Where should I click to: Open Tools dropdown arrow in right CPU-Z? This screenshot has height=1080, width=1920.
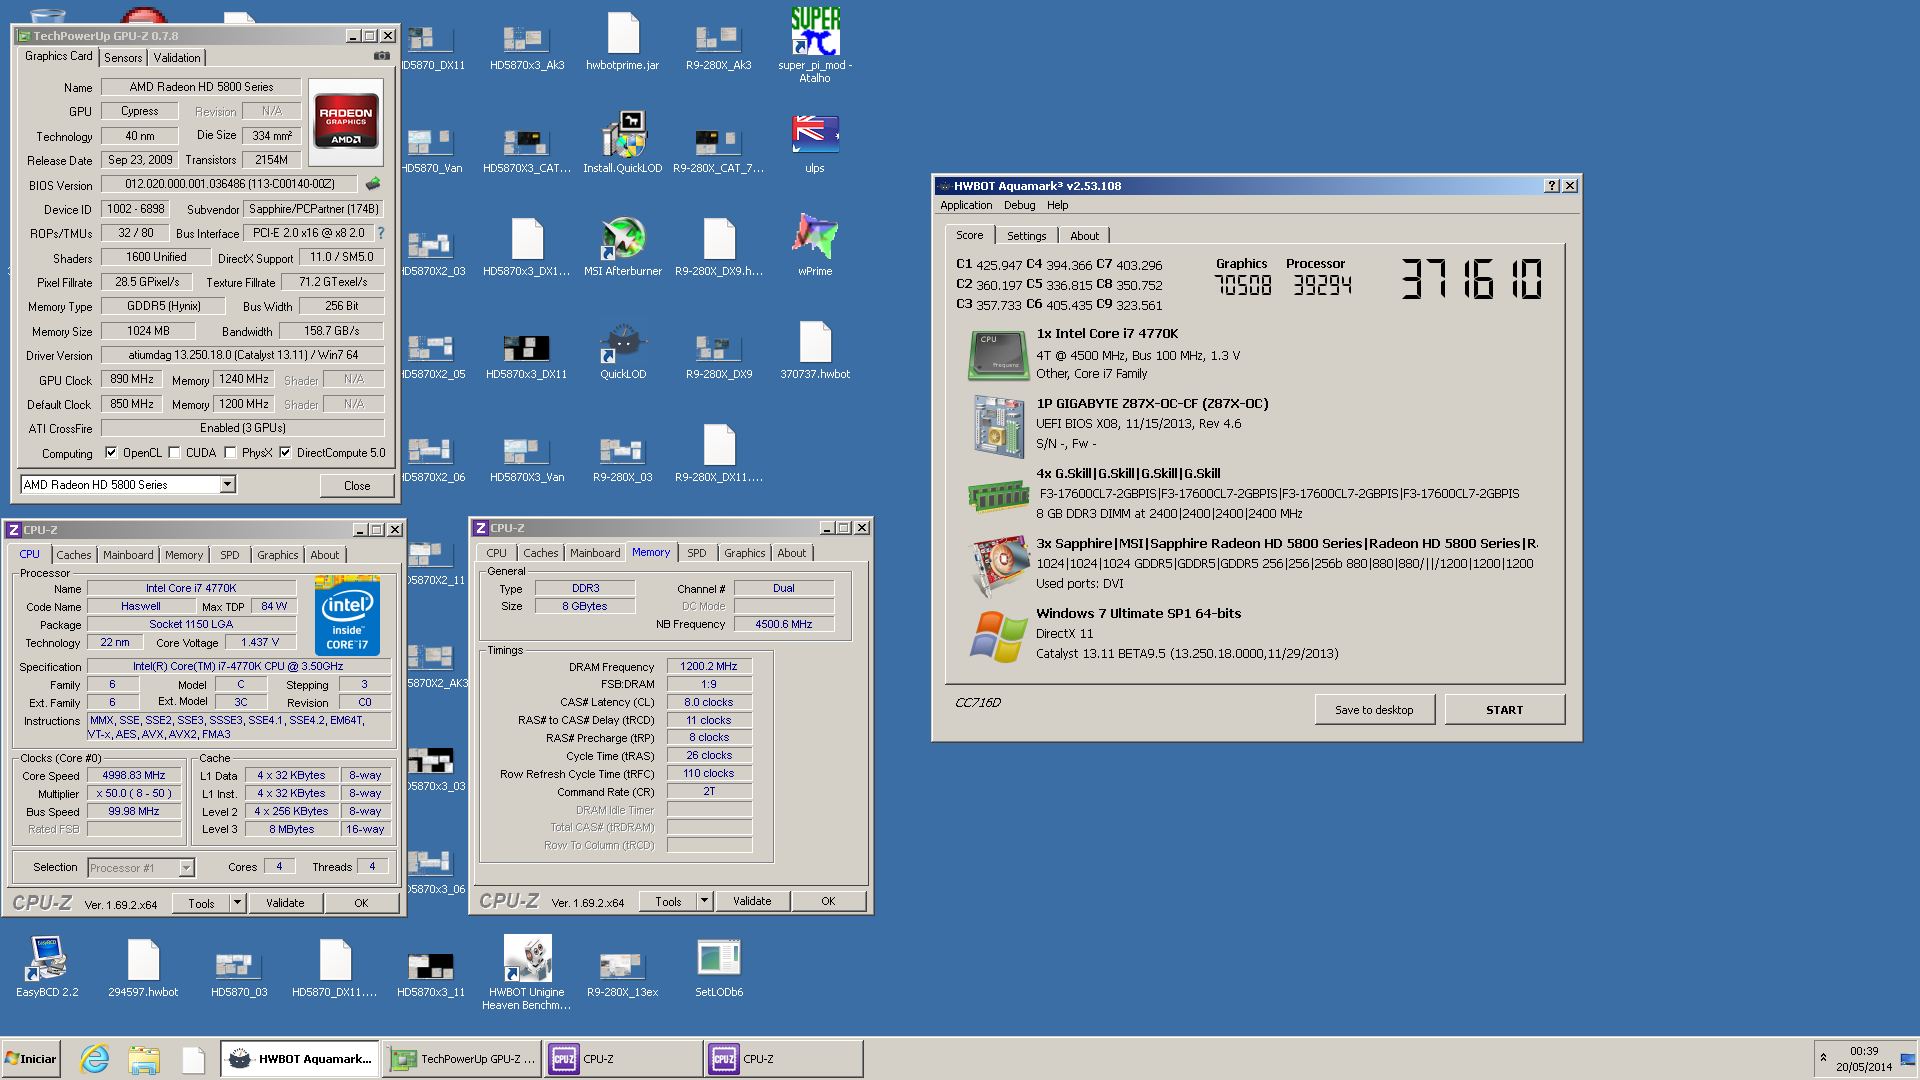point(705,901)
